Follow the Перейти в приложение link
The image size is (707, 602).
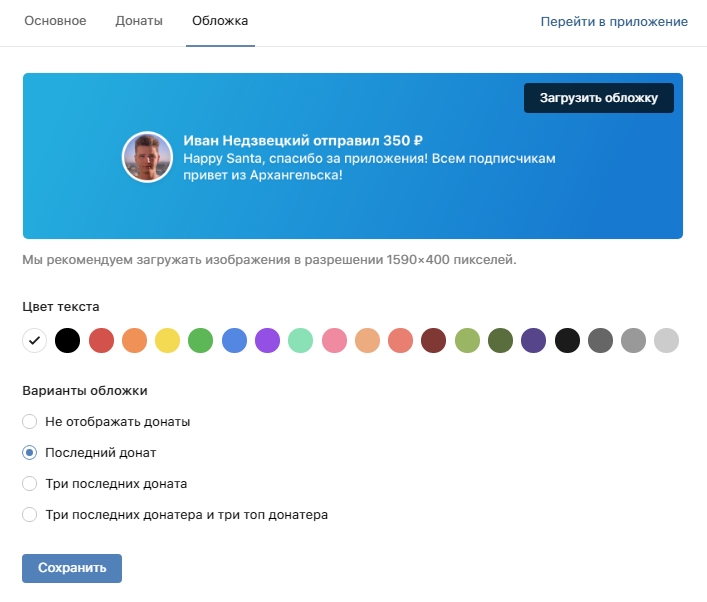click(614, 22)
